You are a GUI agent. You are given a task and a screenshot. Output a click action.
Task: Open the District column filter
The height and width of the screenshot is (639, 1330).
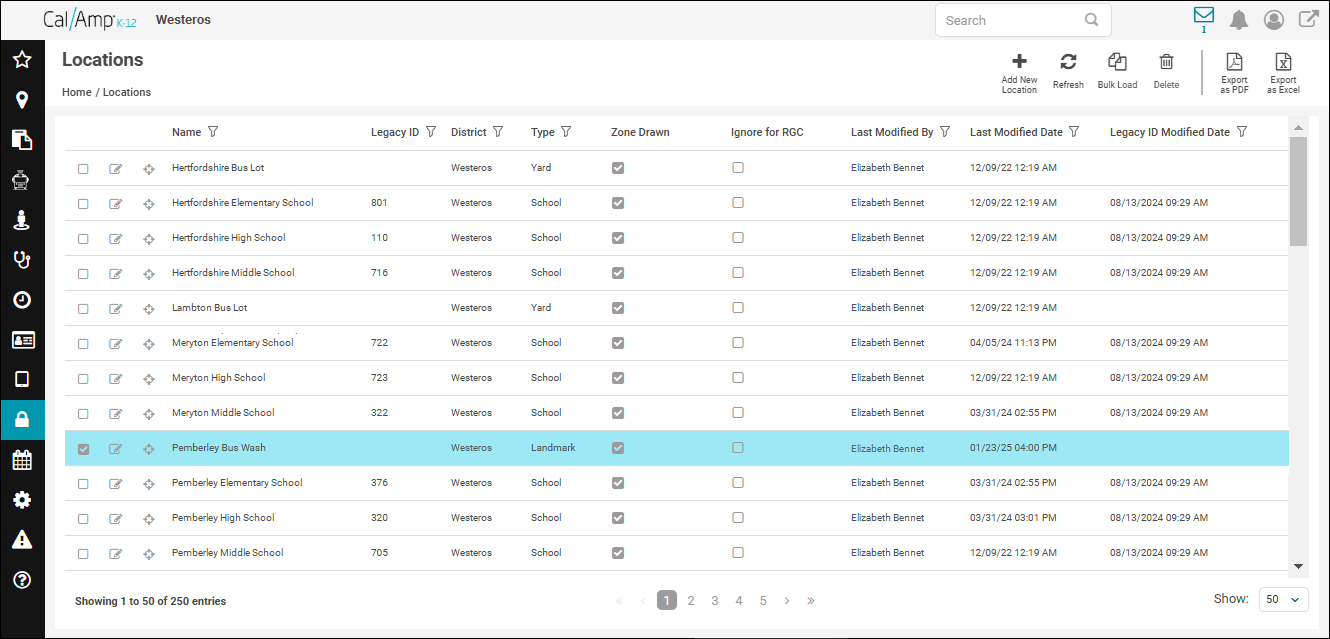coord(498,132)
